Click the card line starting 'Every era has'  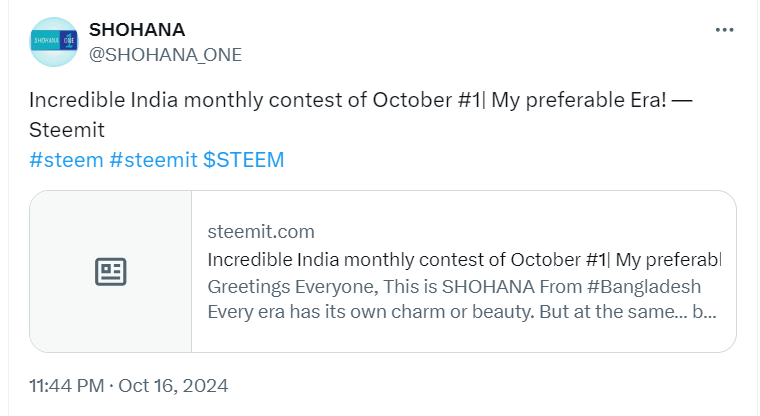[462, 312]
